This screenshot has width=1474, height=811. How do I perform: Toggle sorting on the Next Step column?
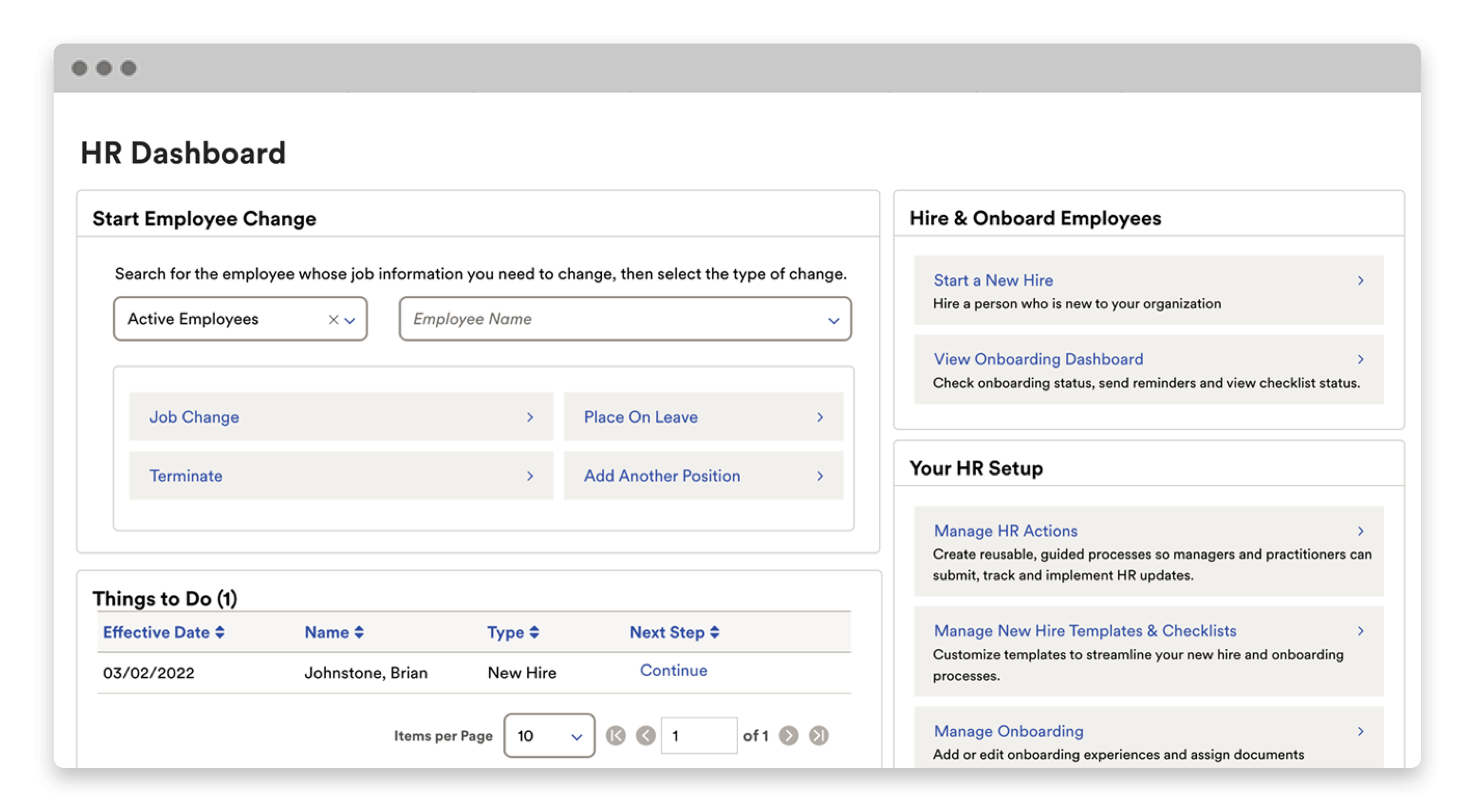click(x=676, y=632)
